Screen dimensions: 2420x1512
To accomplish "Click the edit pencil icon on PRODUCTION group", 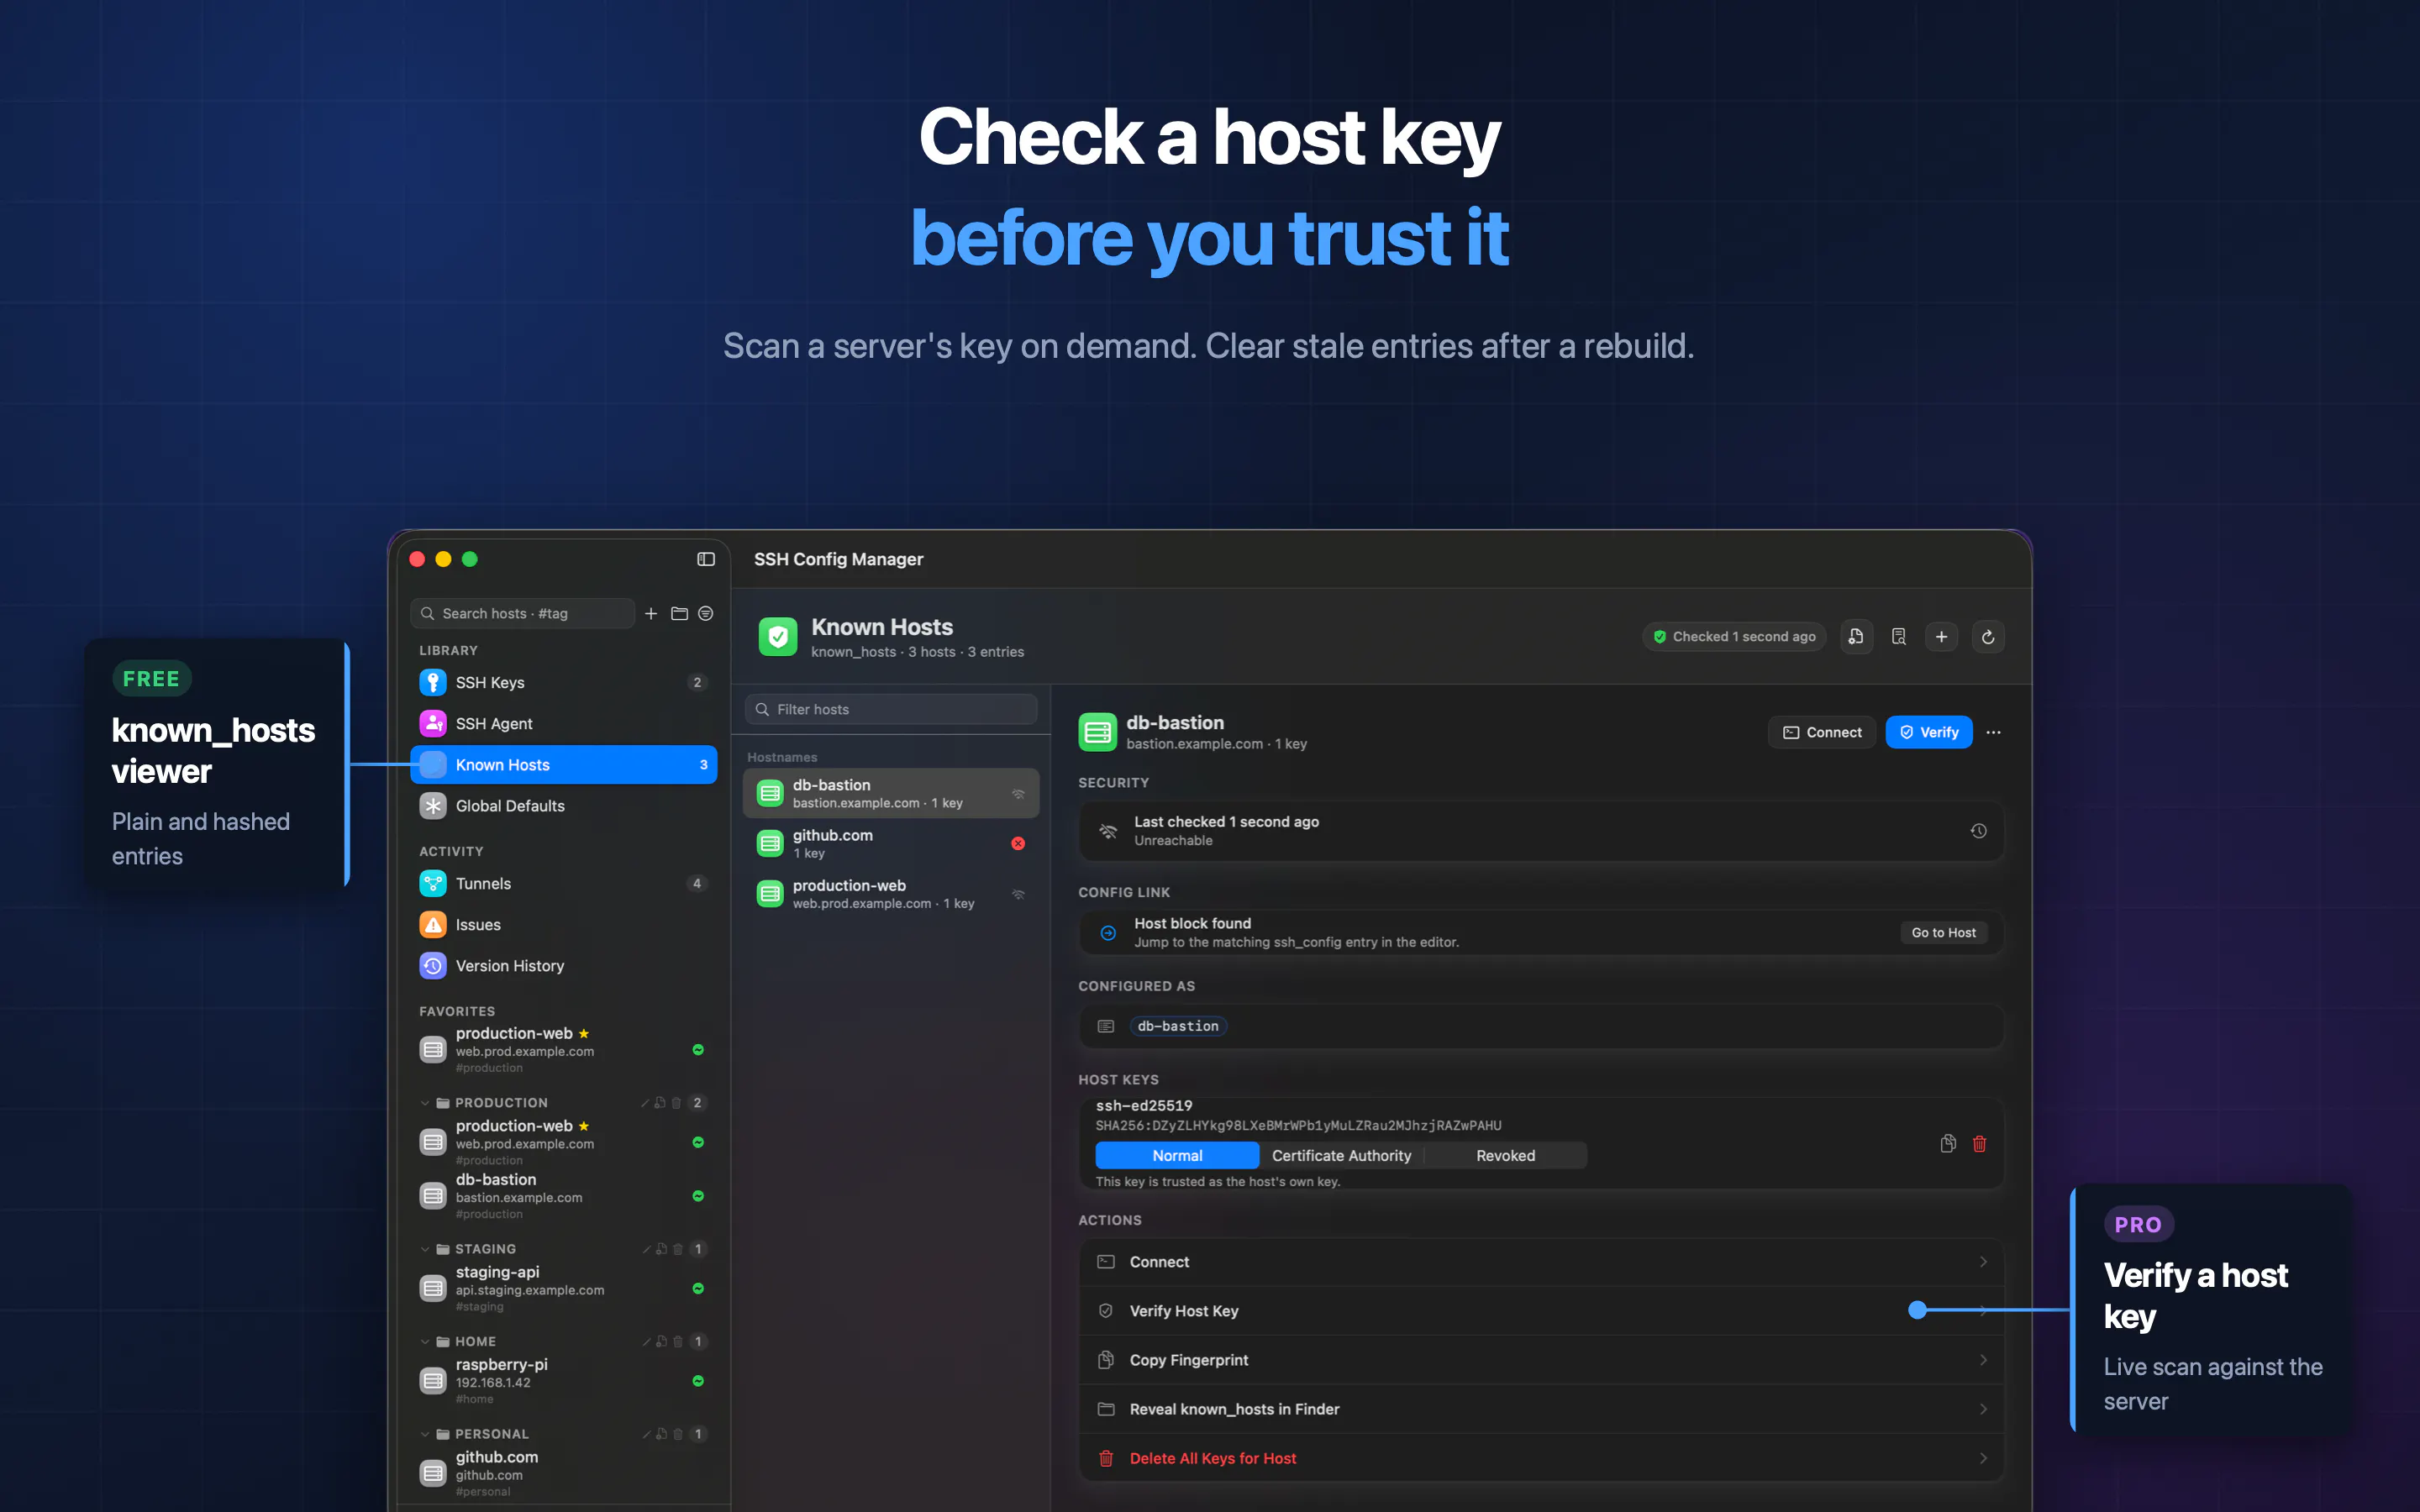I will click(x=645, y=1103).
